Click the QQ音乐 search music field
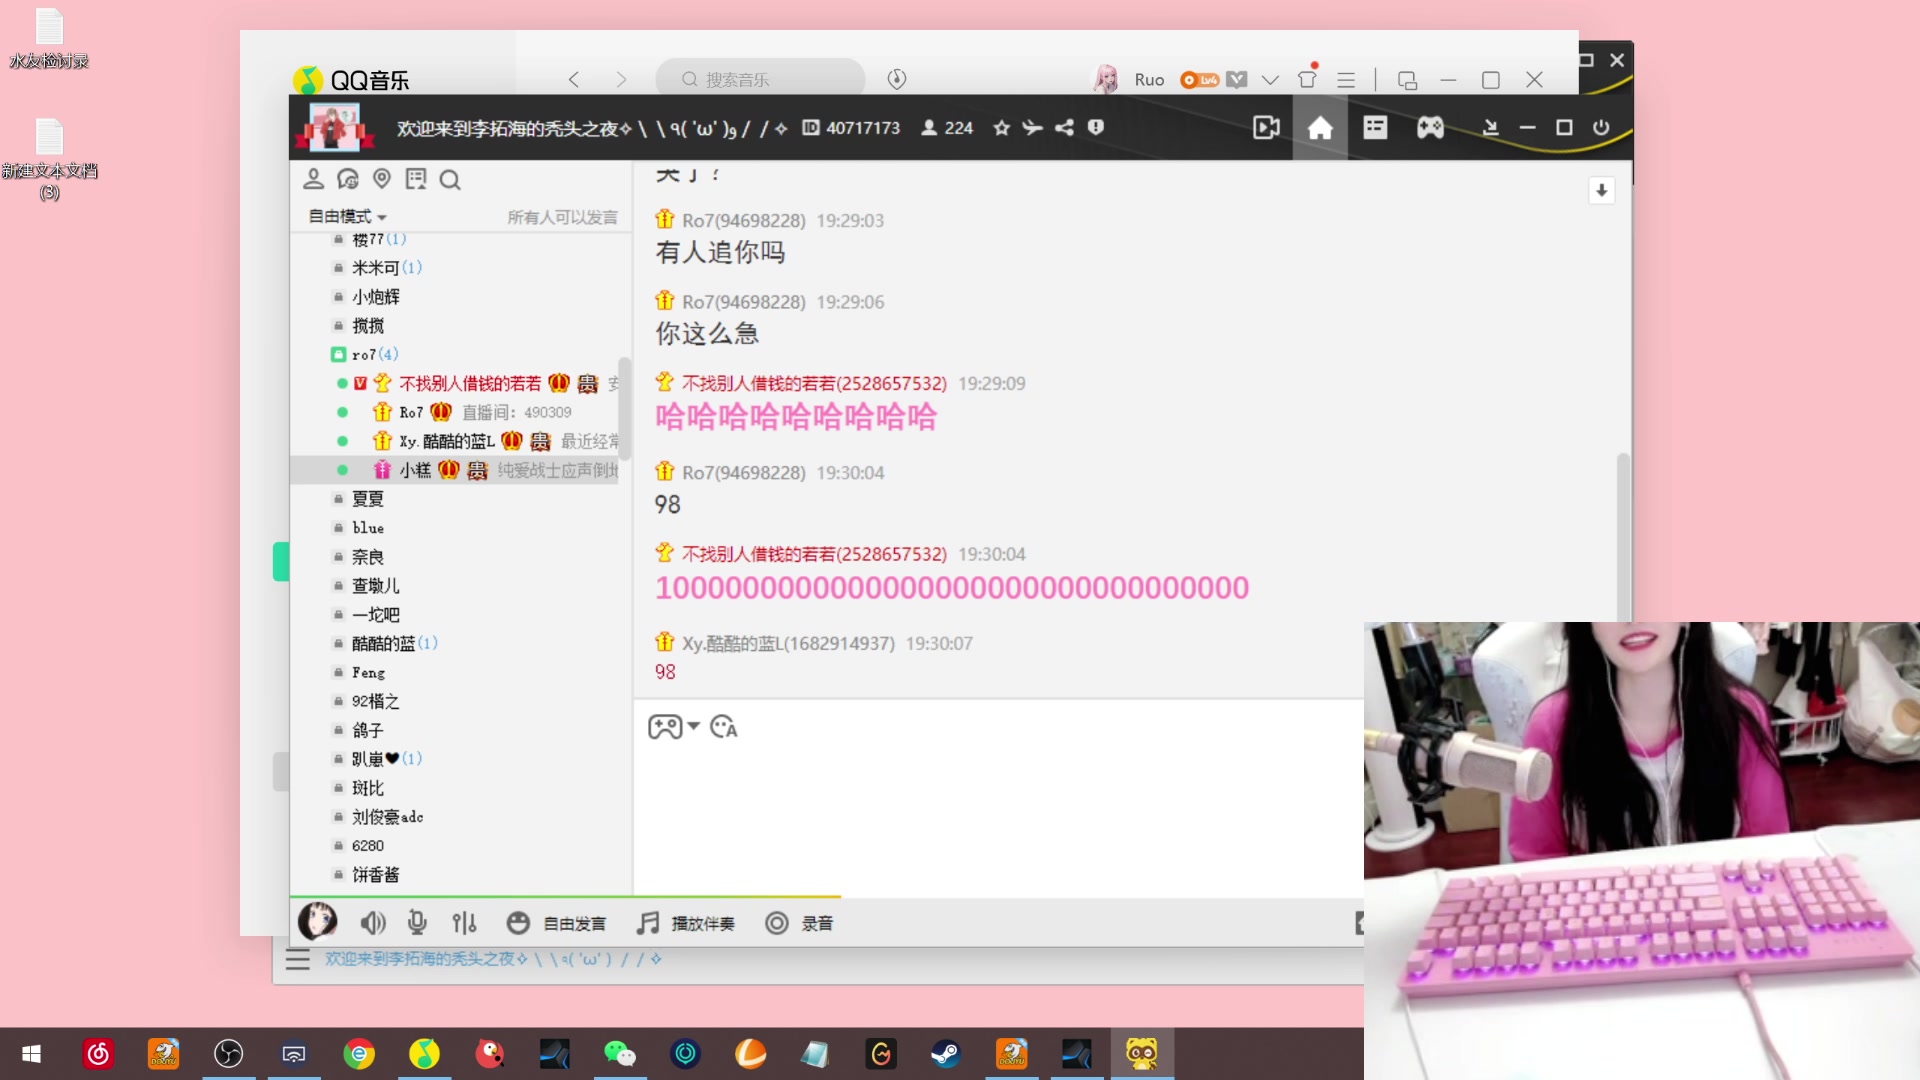This screenshot has width=1920, height=1080. pyautogui.click(x=760, y=79)
